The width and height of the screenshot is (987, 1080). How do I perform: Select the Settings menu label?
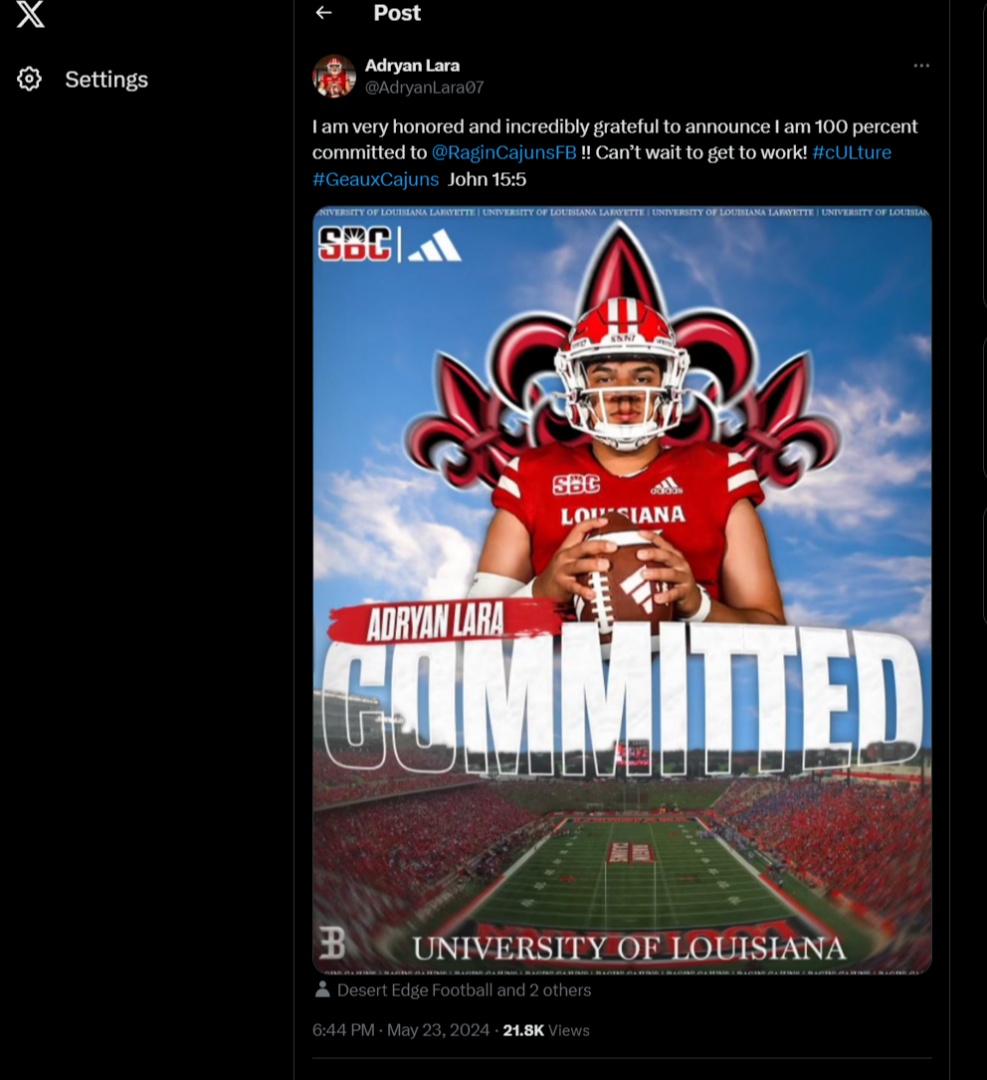tap(106, 79)
